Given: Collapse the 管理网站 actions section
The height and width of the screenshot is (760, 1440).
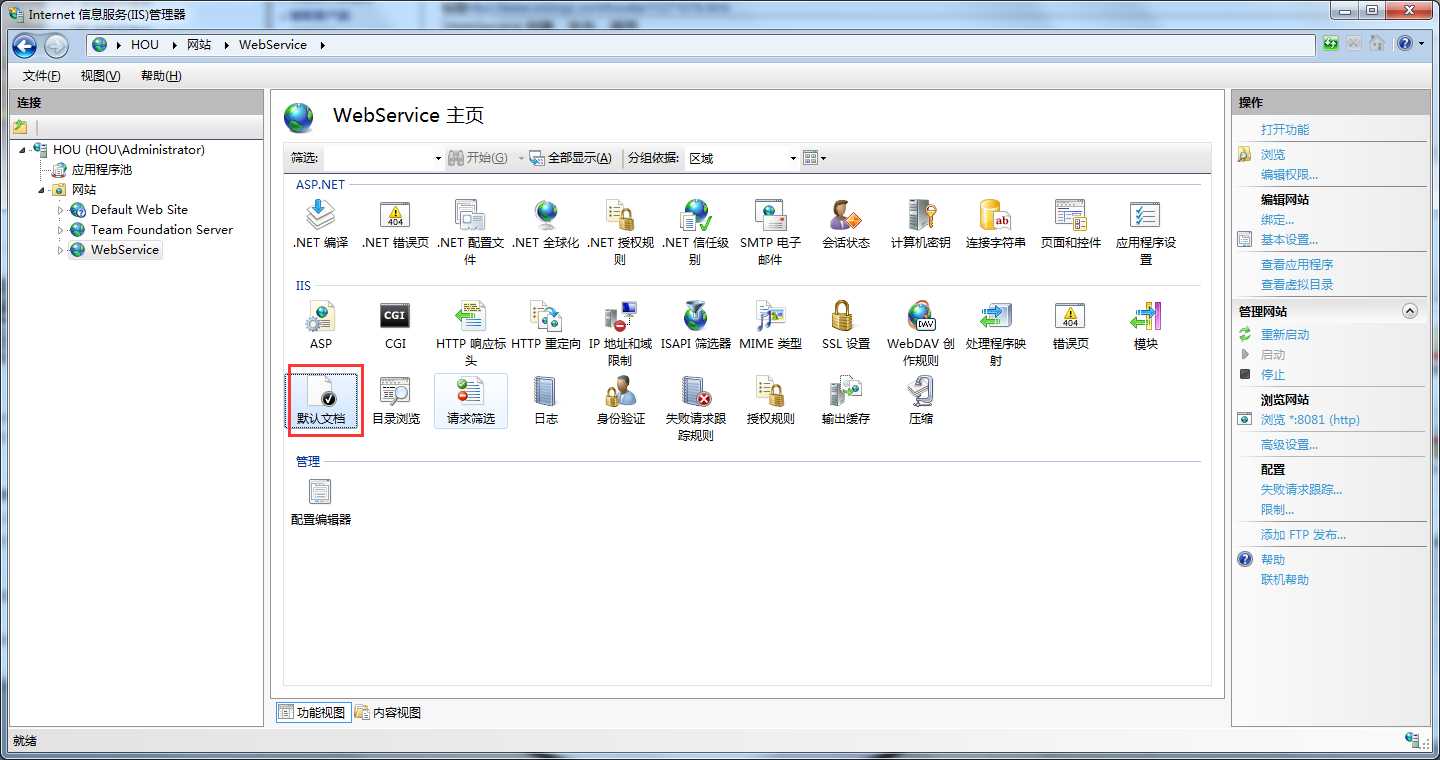Looking at the screenshot, I should (1410, 311).
